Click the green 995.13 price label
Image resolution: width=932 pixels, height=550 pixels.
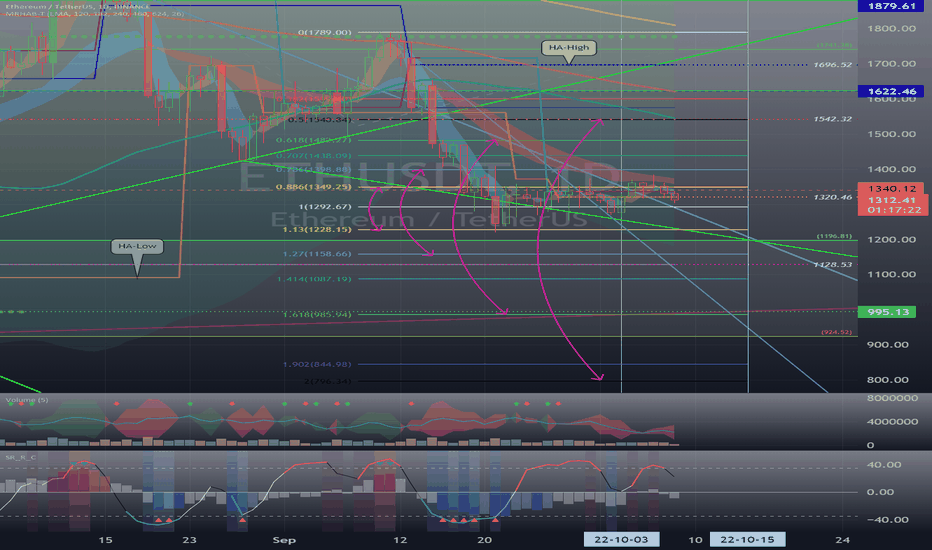pos(887,312)
